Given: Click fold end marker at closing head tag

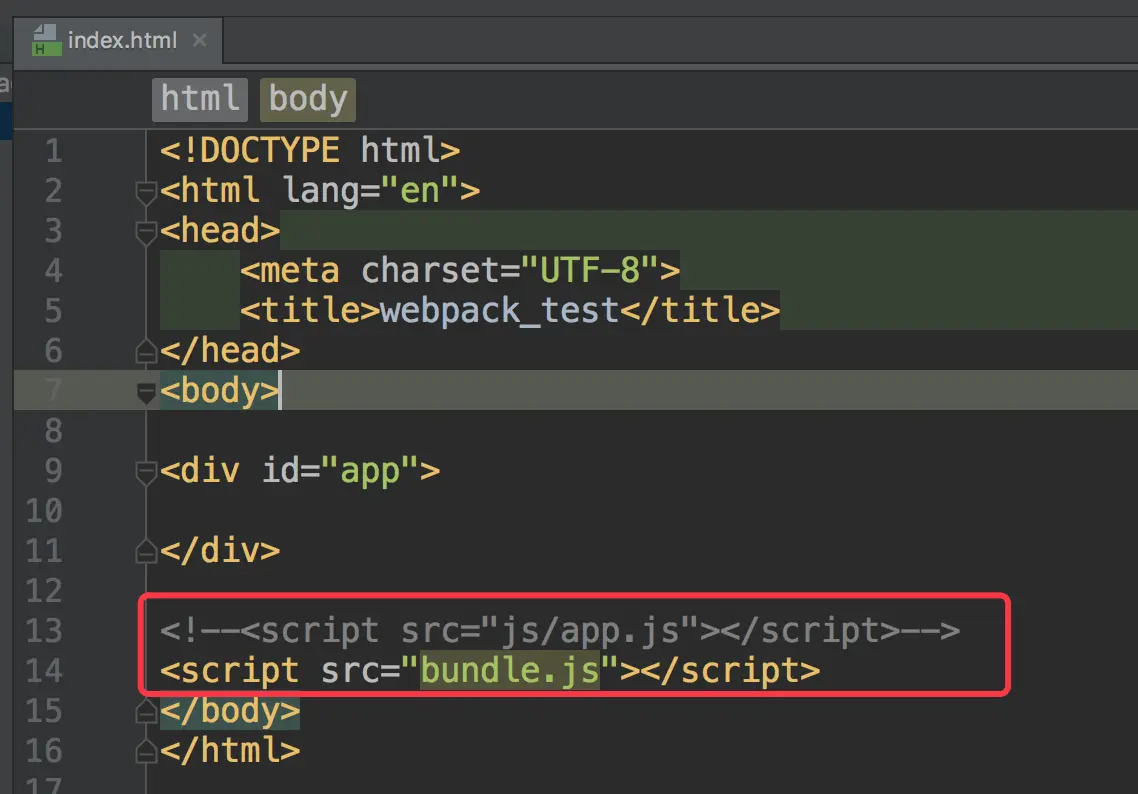Looking at the screenshot, I should point(146,352).
